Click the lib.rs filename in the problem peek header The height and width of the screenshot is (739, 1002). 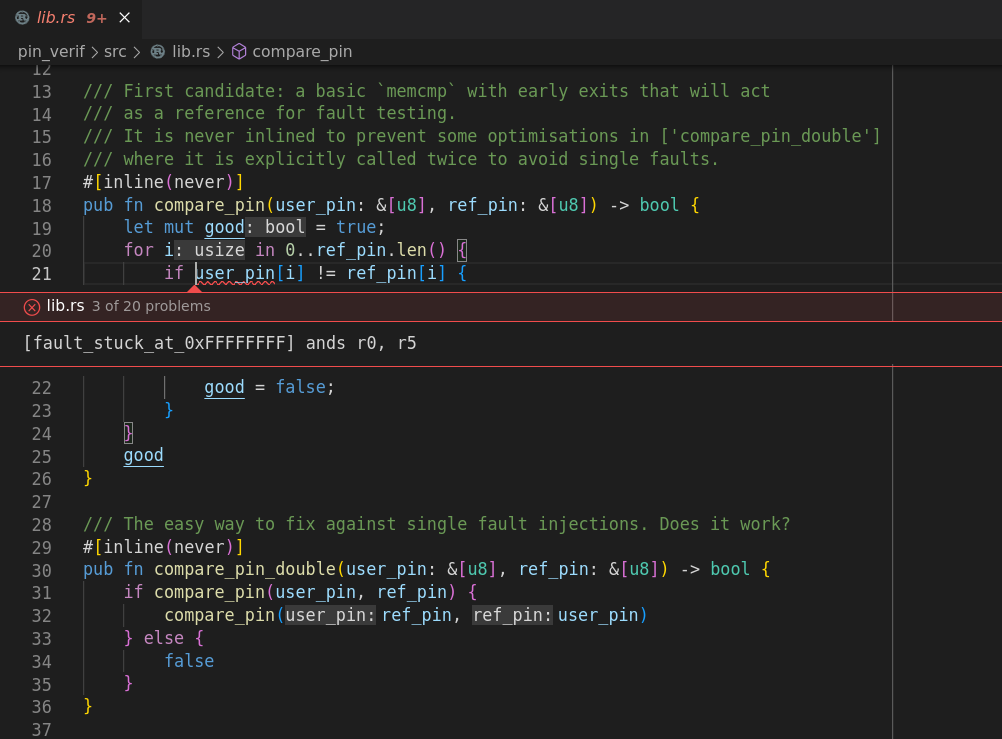(x=65, y=306)
